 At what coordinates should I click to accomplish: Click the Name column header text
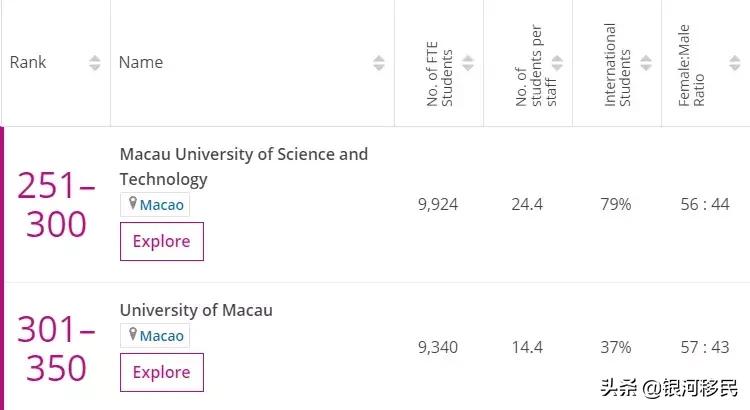(141, 62)
